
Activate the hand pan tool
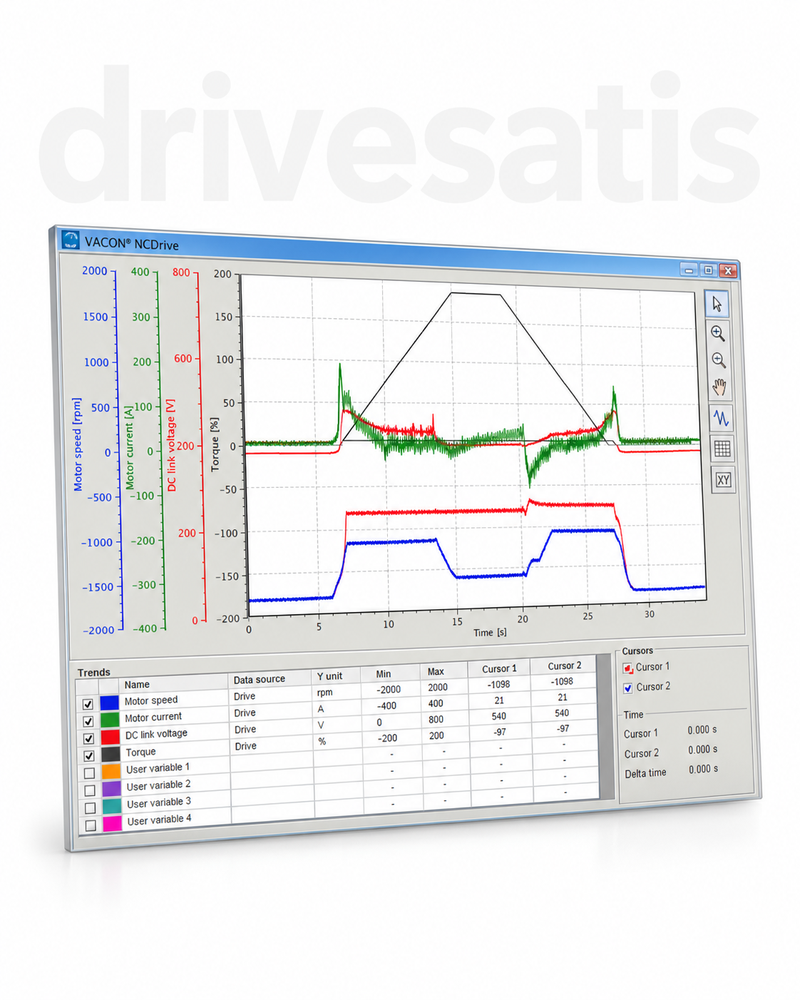tap(720, 387)
